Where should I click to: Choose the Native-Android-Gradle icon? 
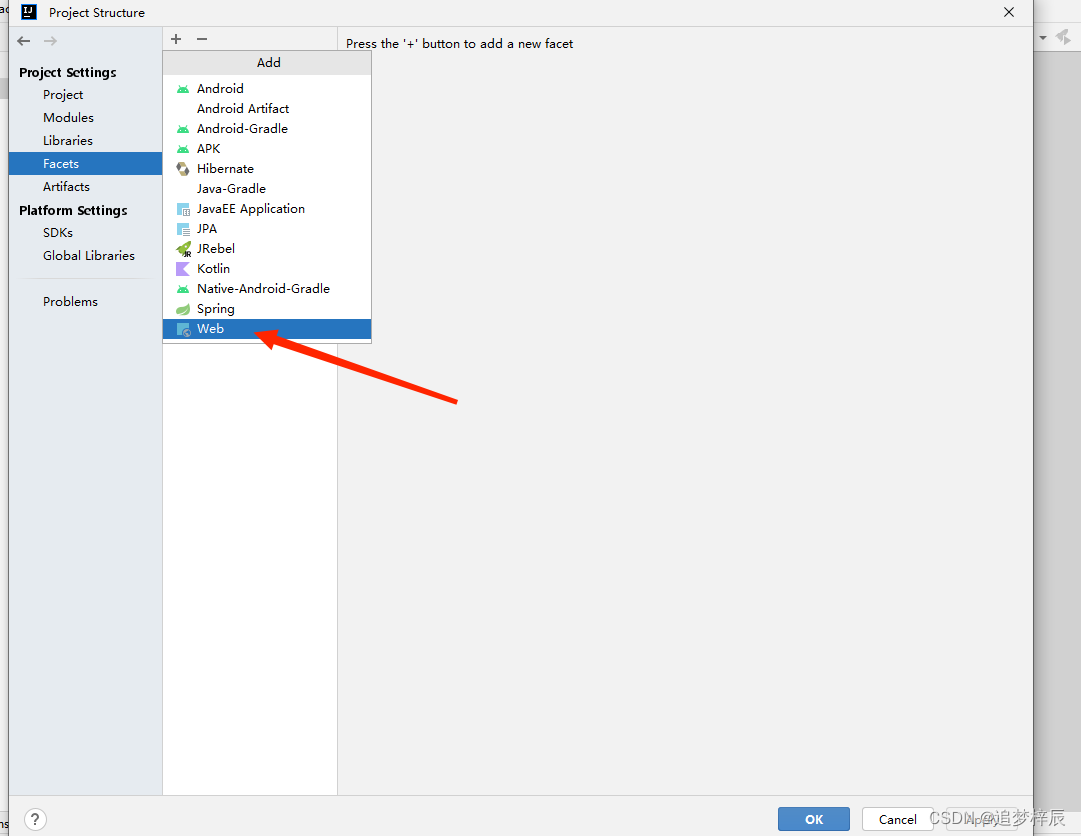coord(183,289)
